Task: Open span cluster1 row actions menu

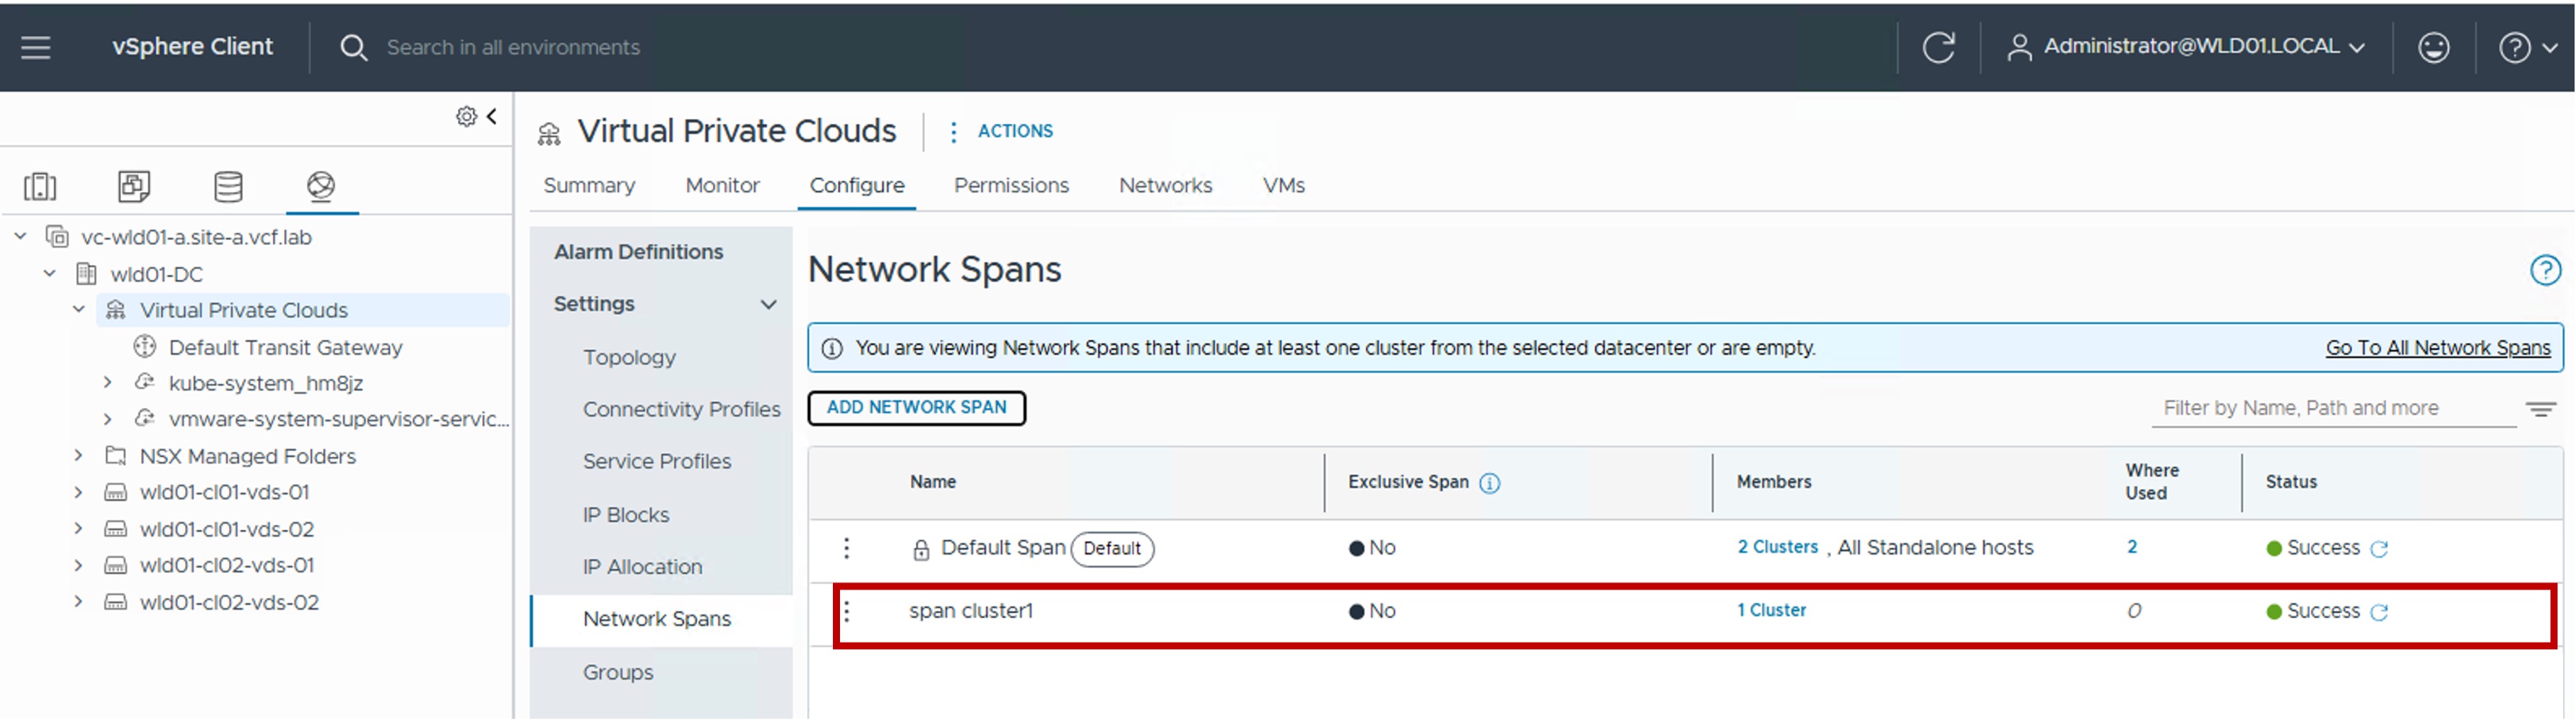Action: 846,611
